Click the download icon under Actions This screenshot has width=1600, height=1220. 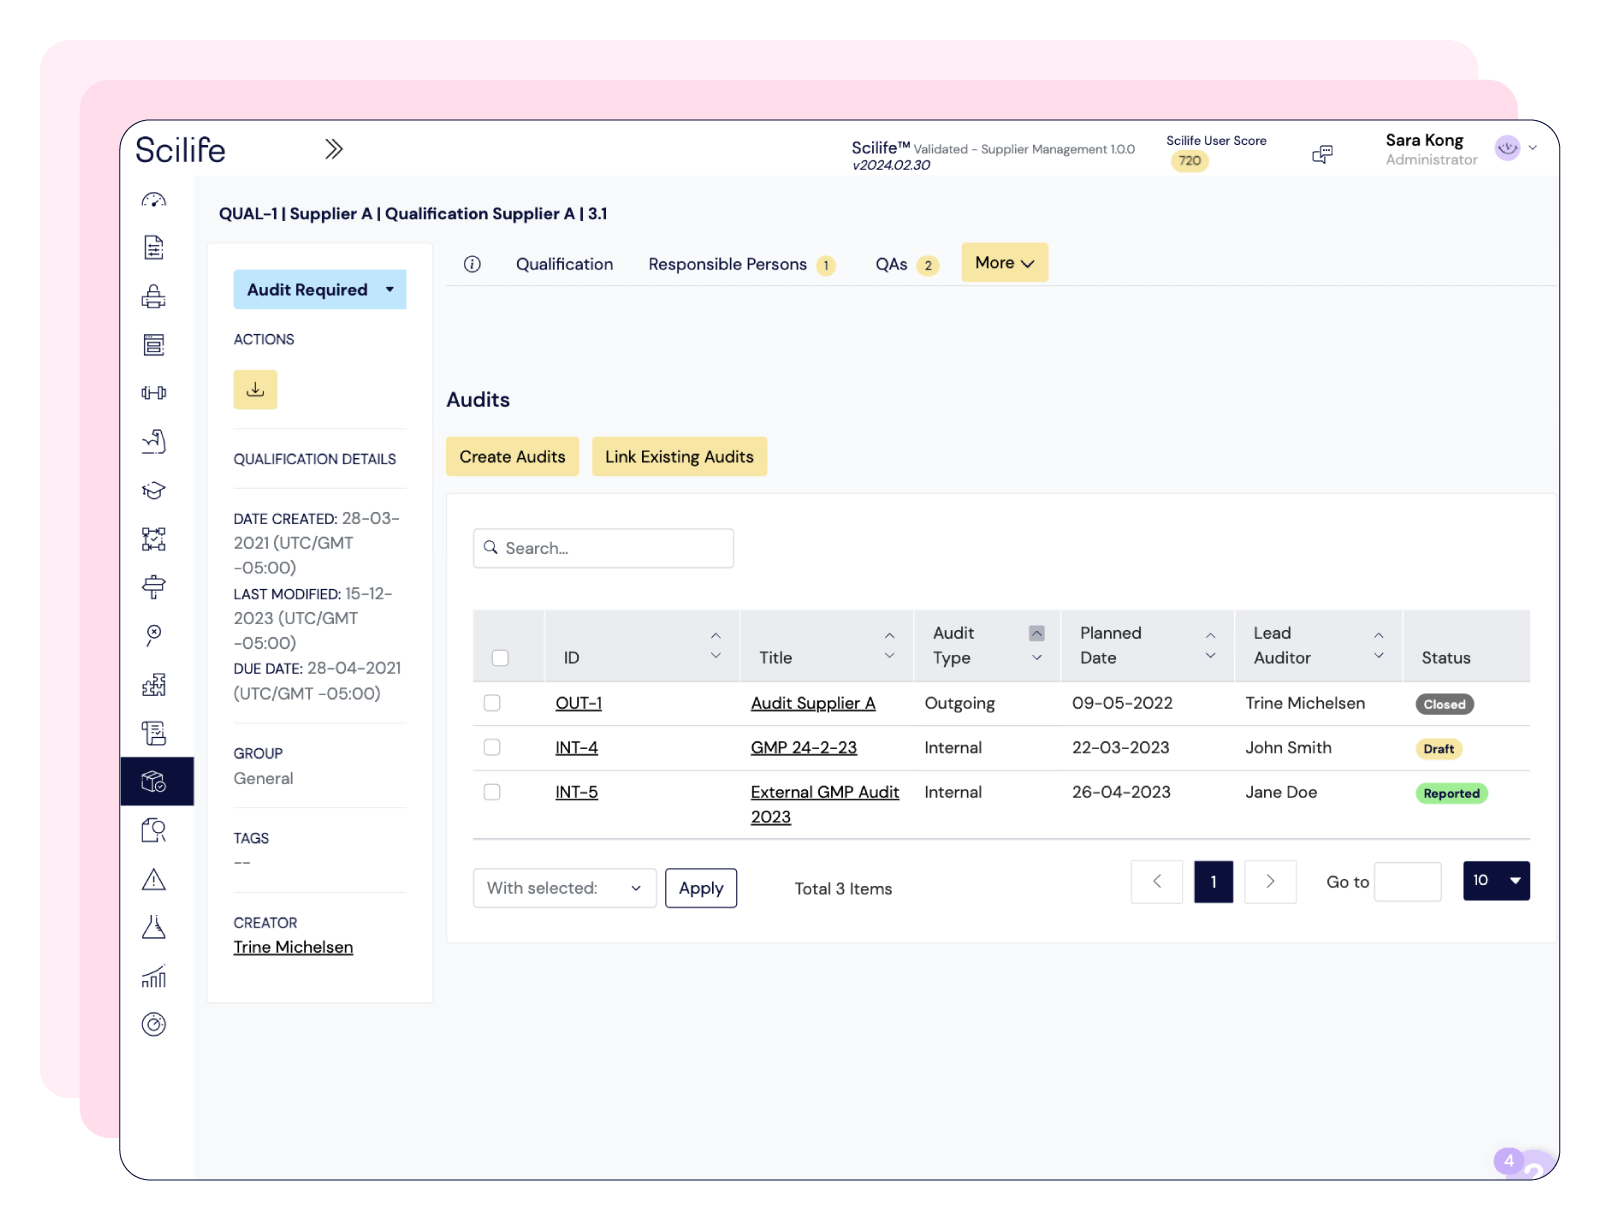[255, 389]
